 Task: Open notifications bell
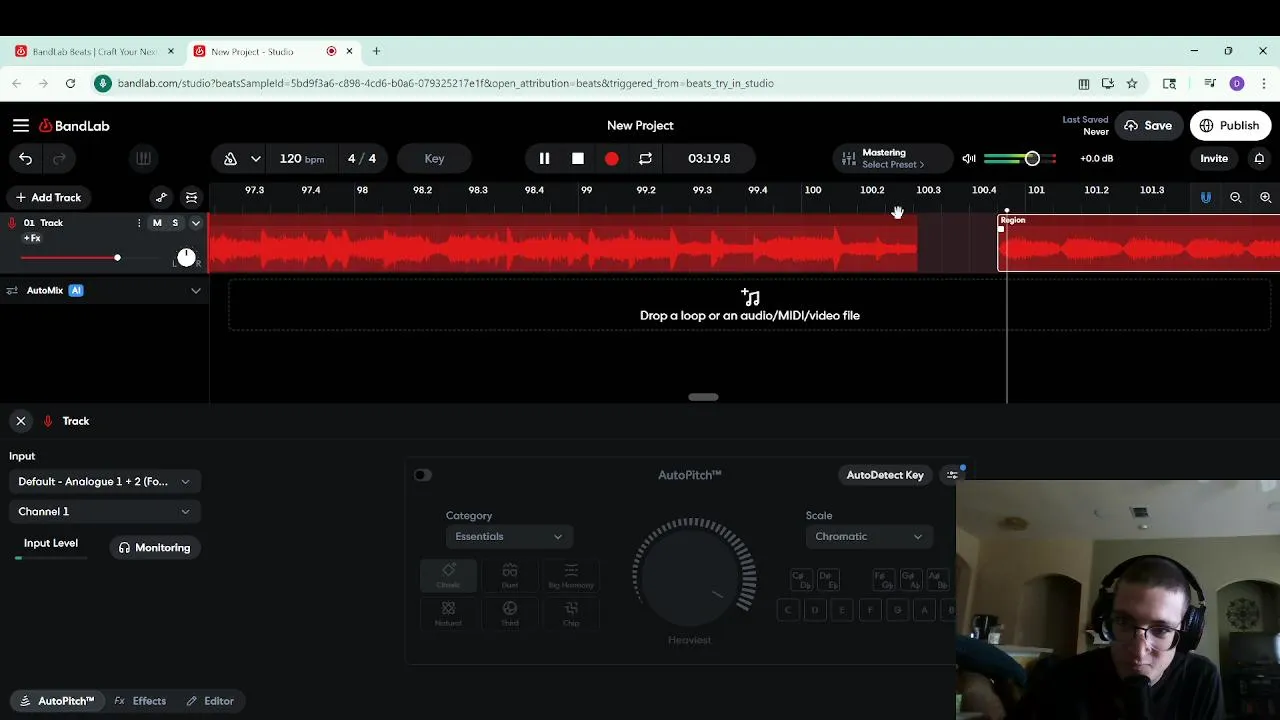[x=1259, y=158]
